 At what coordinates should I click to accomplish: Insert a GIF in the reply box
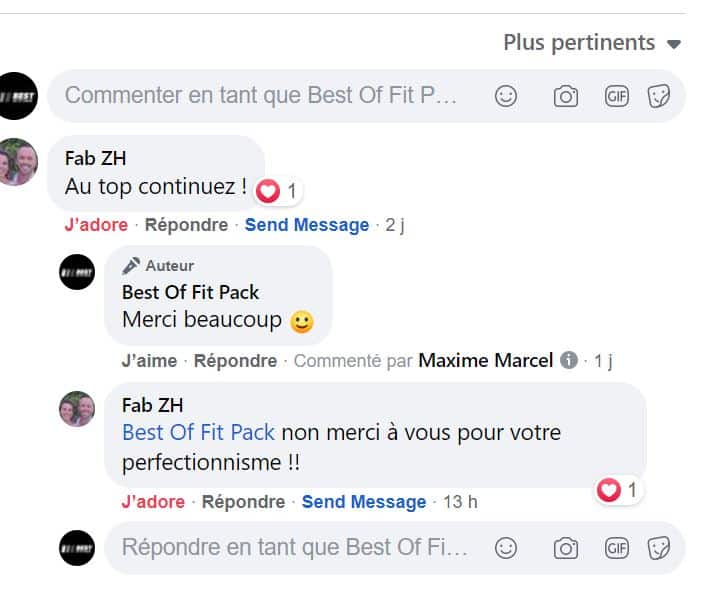pyautogui.click(x=617, y=548)
